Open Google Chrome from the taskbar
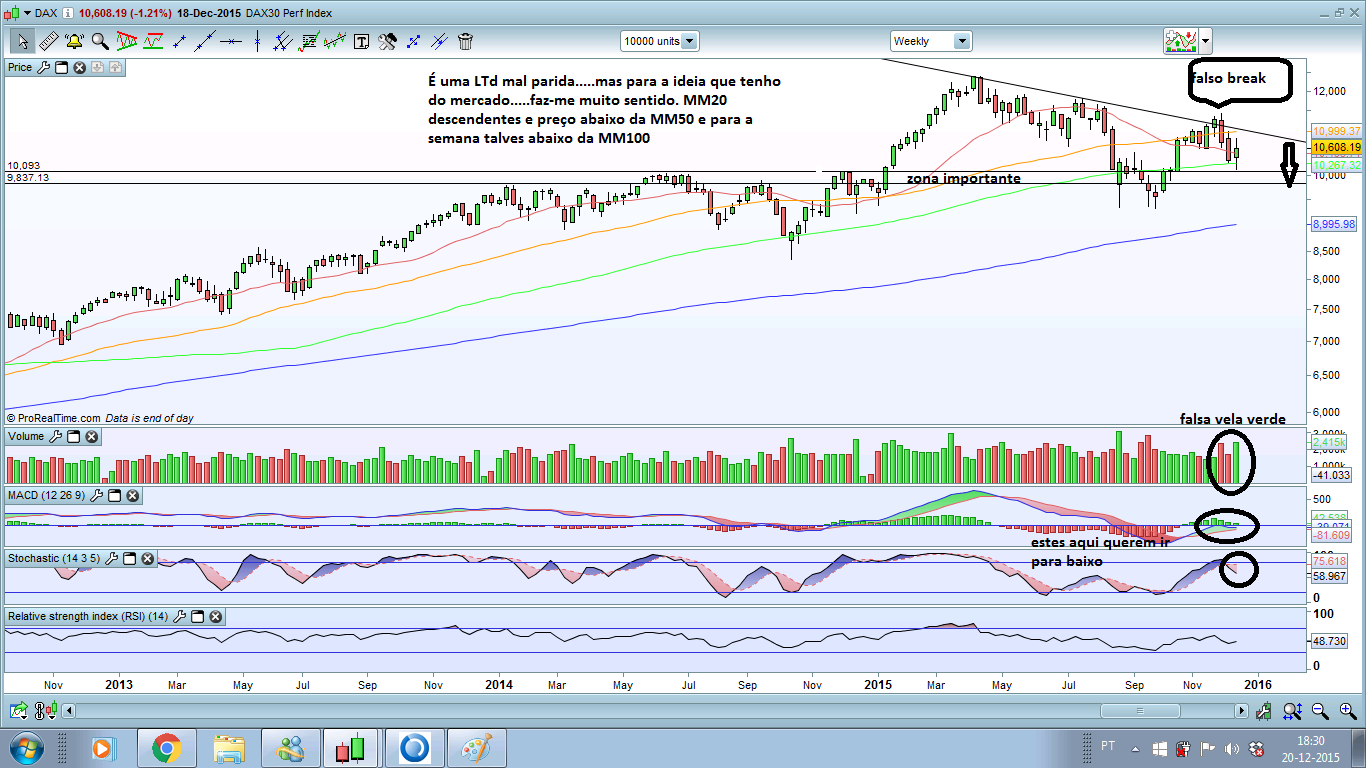The image size is (1366, 768). point(166,747)
